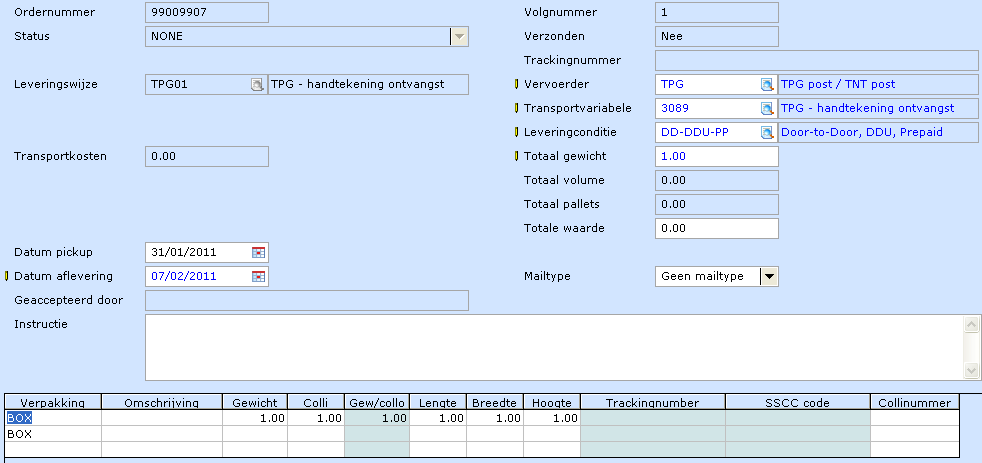Click the Volgnummer field
The image size is (982, 463).
click(x=717, y=13)
